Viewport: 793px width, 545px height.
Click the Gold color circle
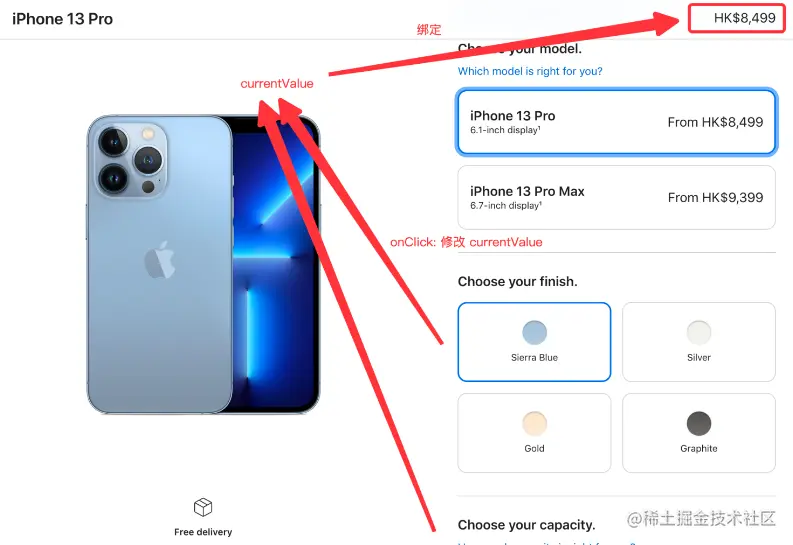(x=534, y=424)
